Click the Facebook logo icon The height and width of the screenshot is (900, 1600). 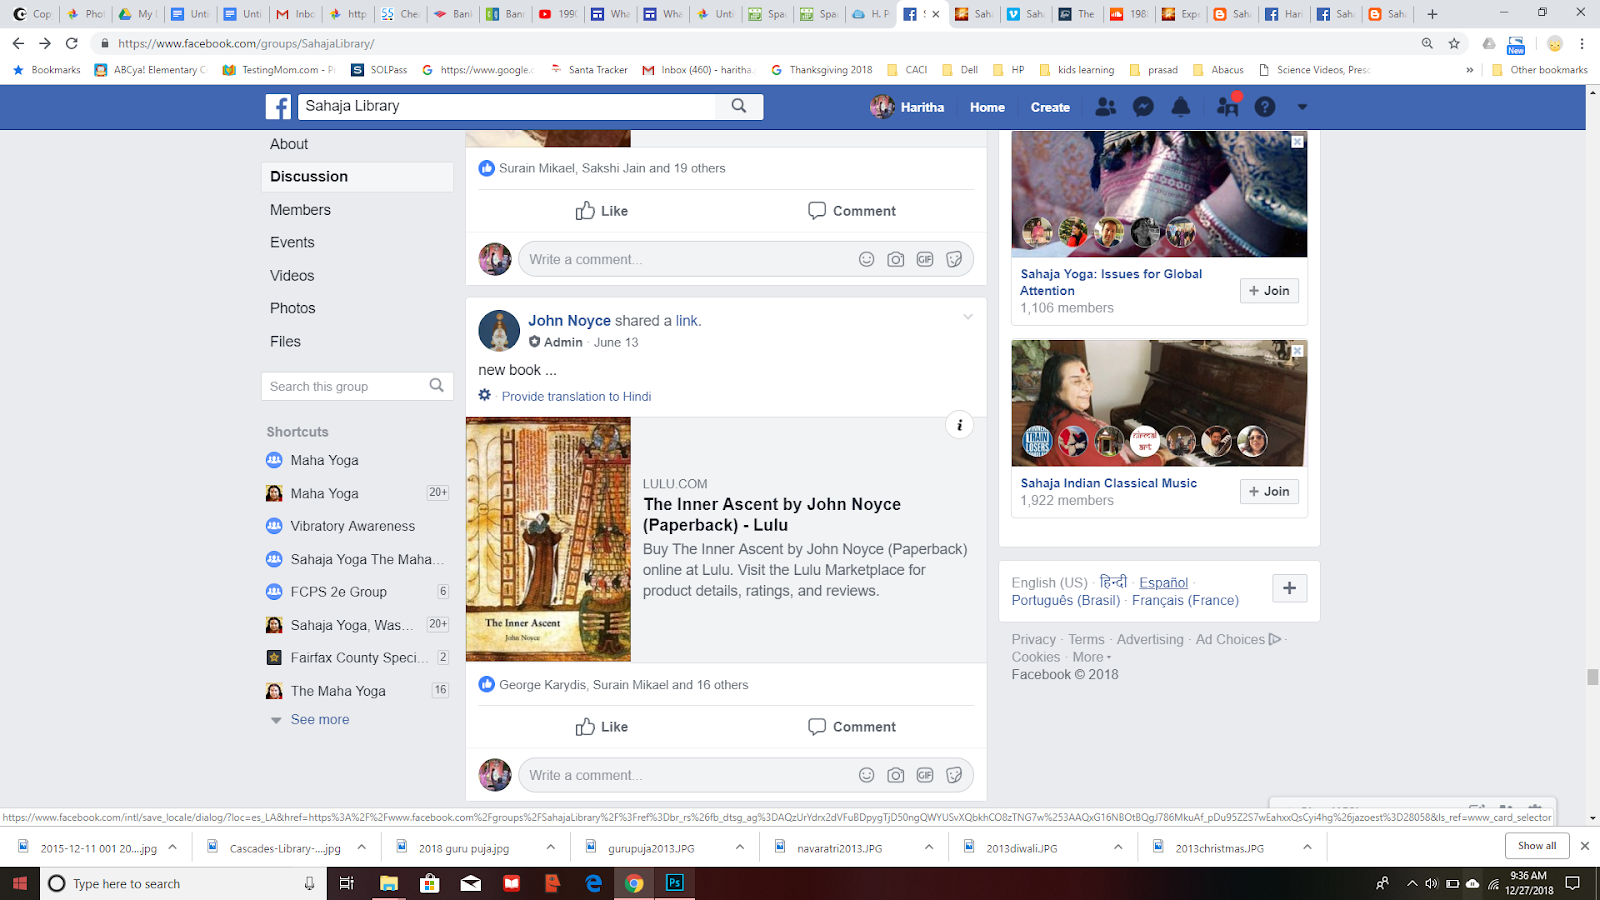click(x=278, y=107)
